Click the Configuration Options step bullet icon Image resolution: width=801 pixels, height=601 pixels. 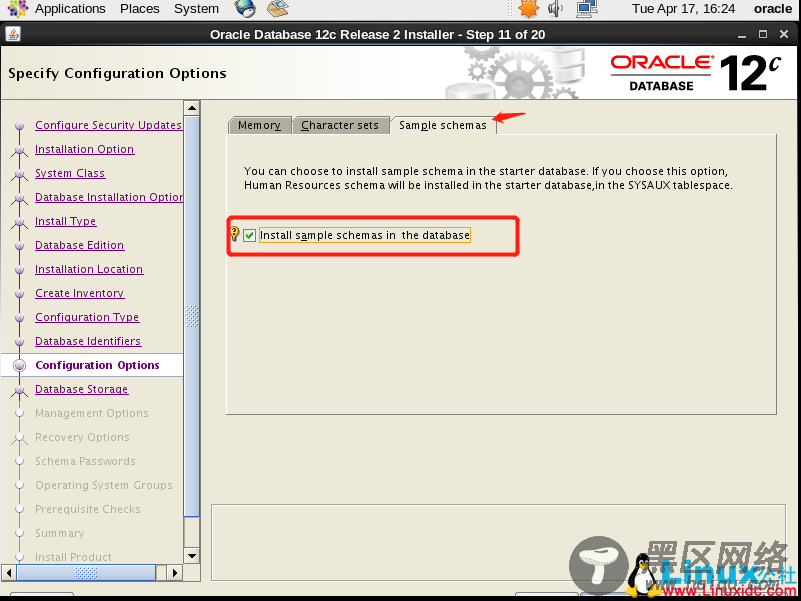coord(19,365)
